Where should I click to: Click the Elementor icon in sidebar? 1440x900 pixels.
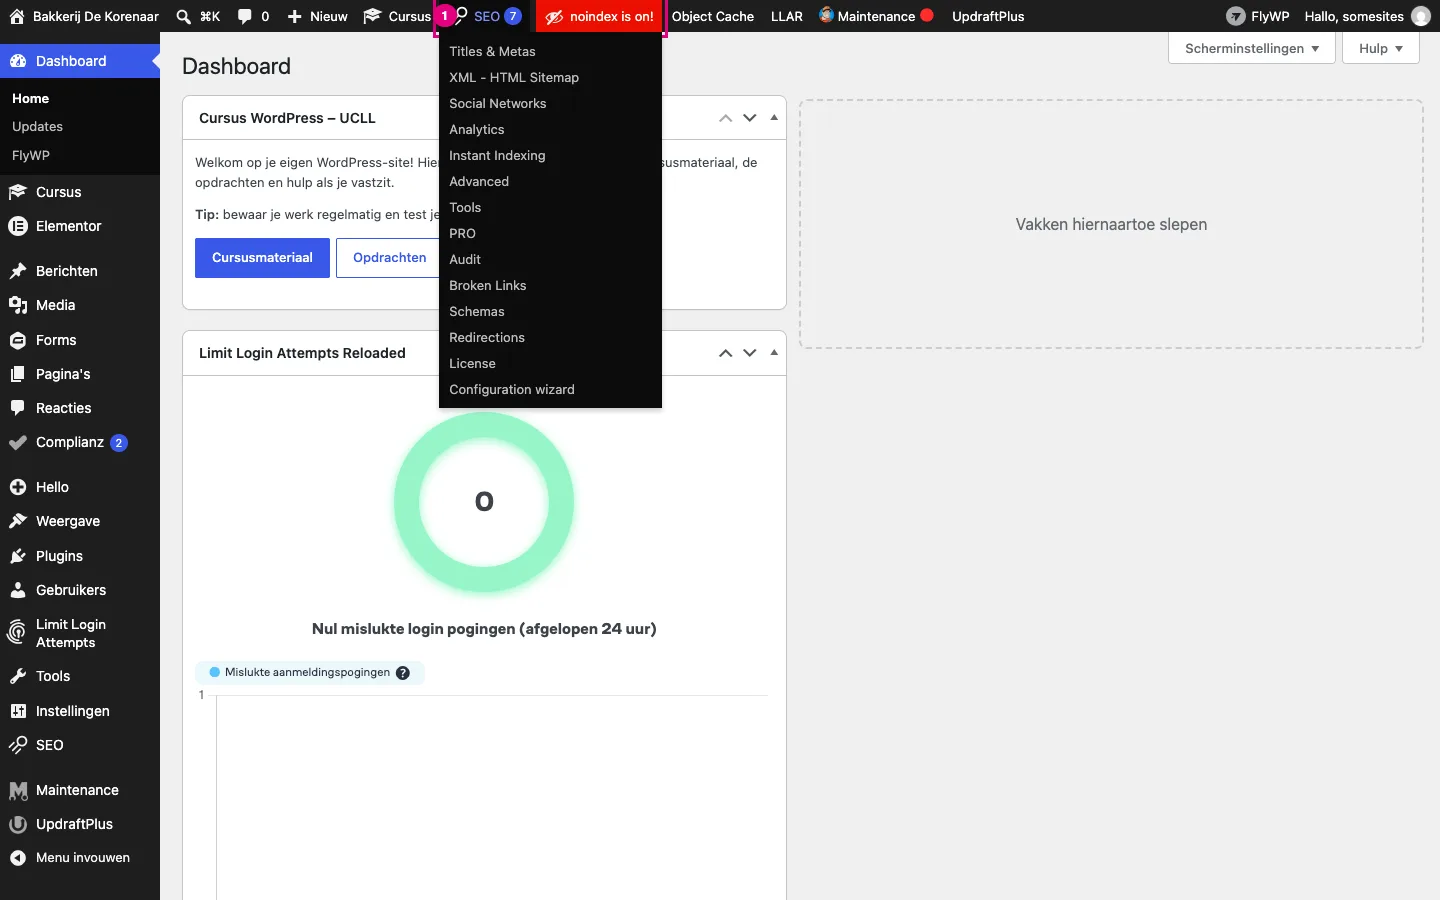(x=18, y=226)
